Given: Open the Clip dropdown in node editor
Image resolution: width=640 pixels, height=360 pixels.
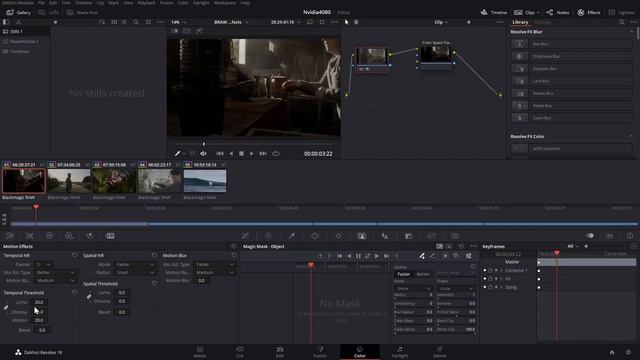Looking at the screenshot, I should coord(441,22).
